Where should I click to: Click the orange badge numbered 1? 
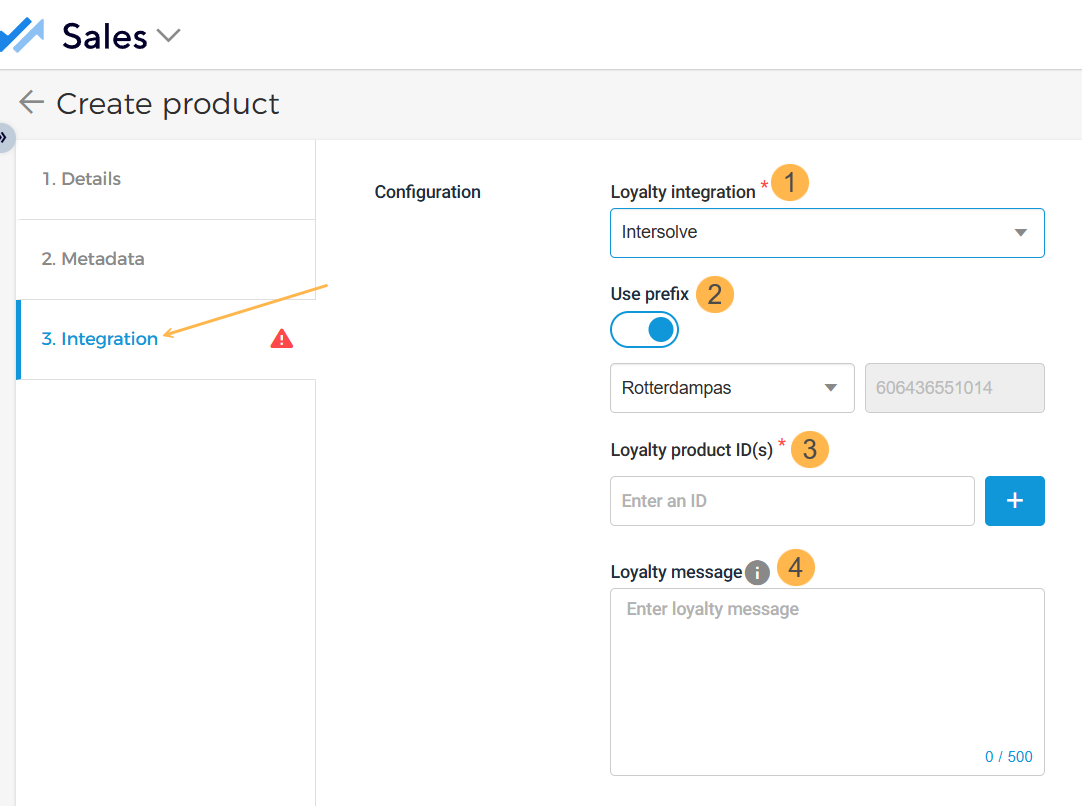tap(790, 183)
